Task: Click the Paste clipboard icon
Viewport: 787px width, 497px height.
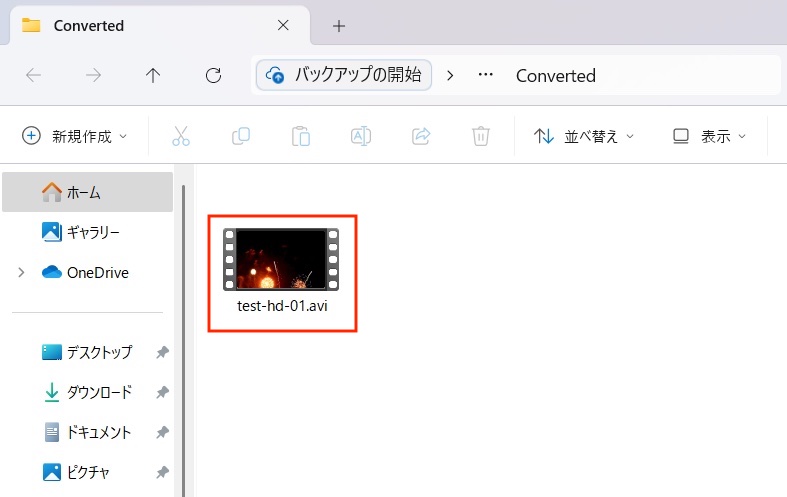Action: pyautogui.click(x=300, y=136)
